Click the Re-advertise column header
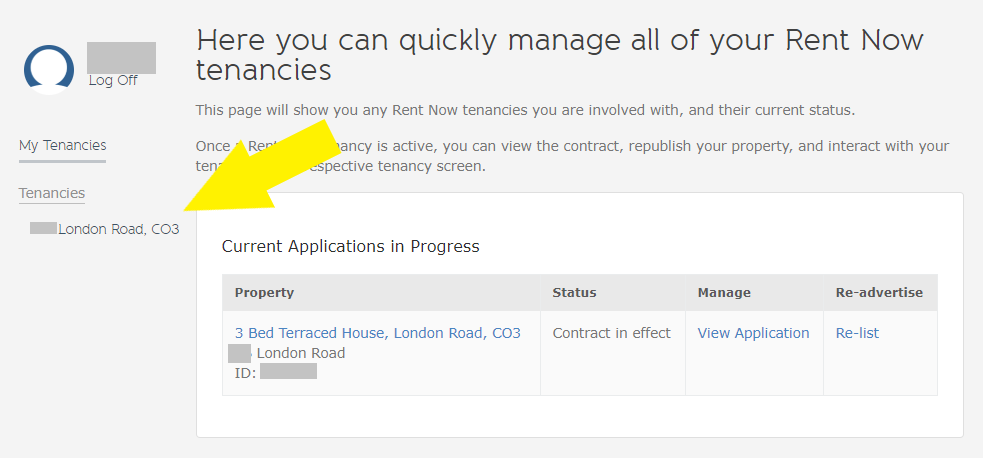This screenshot has height=458, width=983. pos(879,293)
